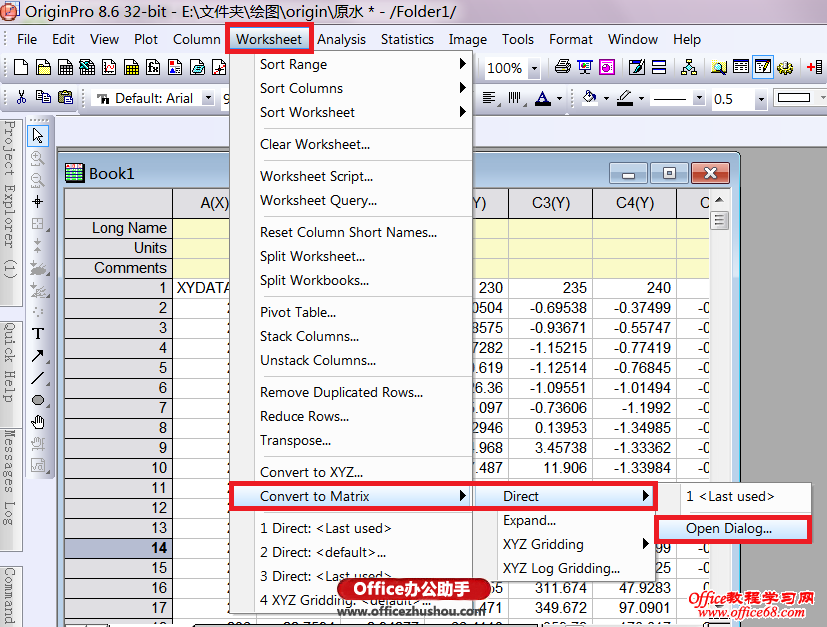Click the font color A button
827x627 pixels.
click(x=542, y=99)
